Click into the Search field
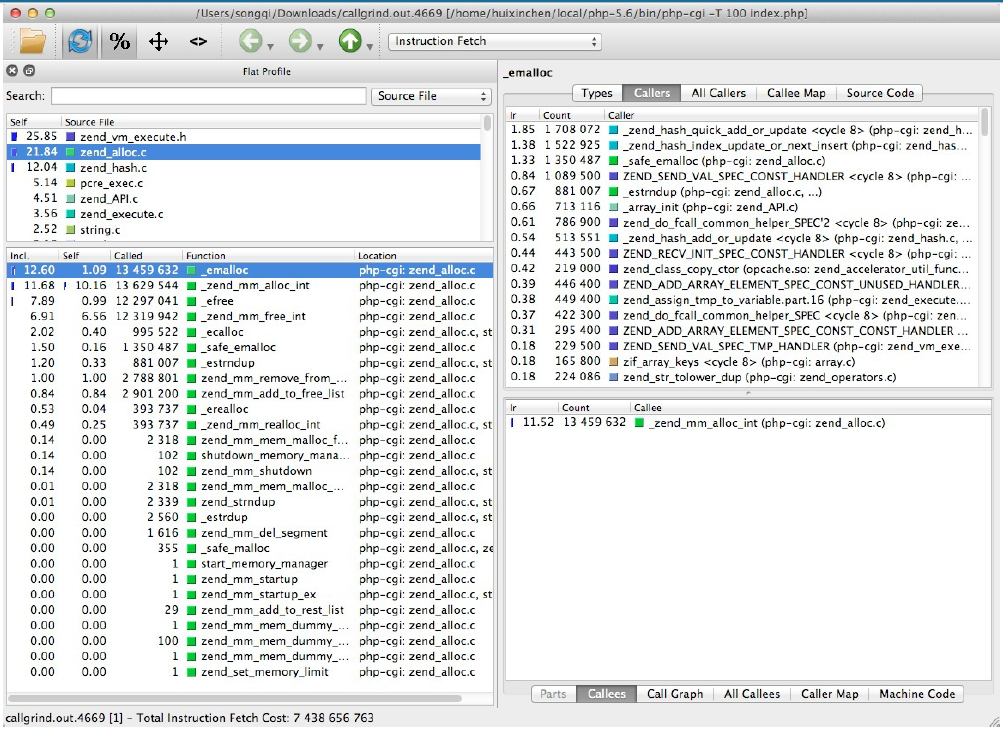The width and height of the screenshot is (1003, 729). click(x=209, y=96)
